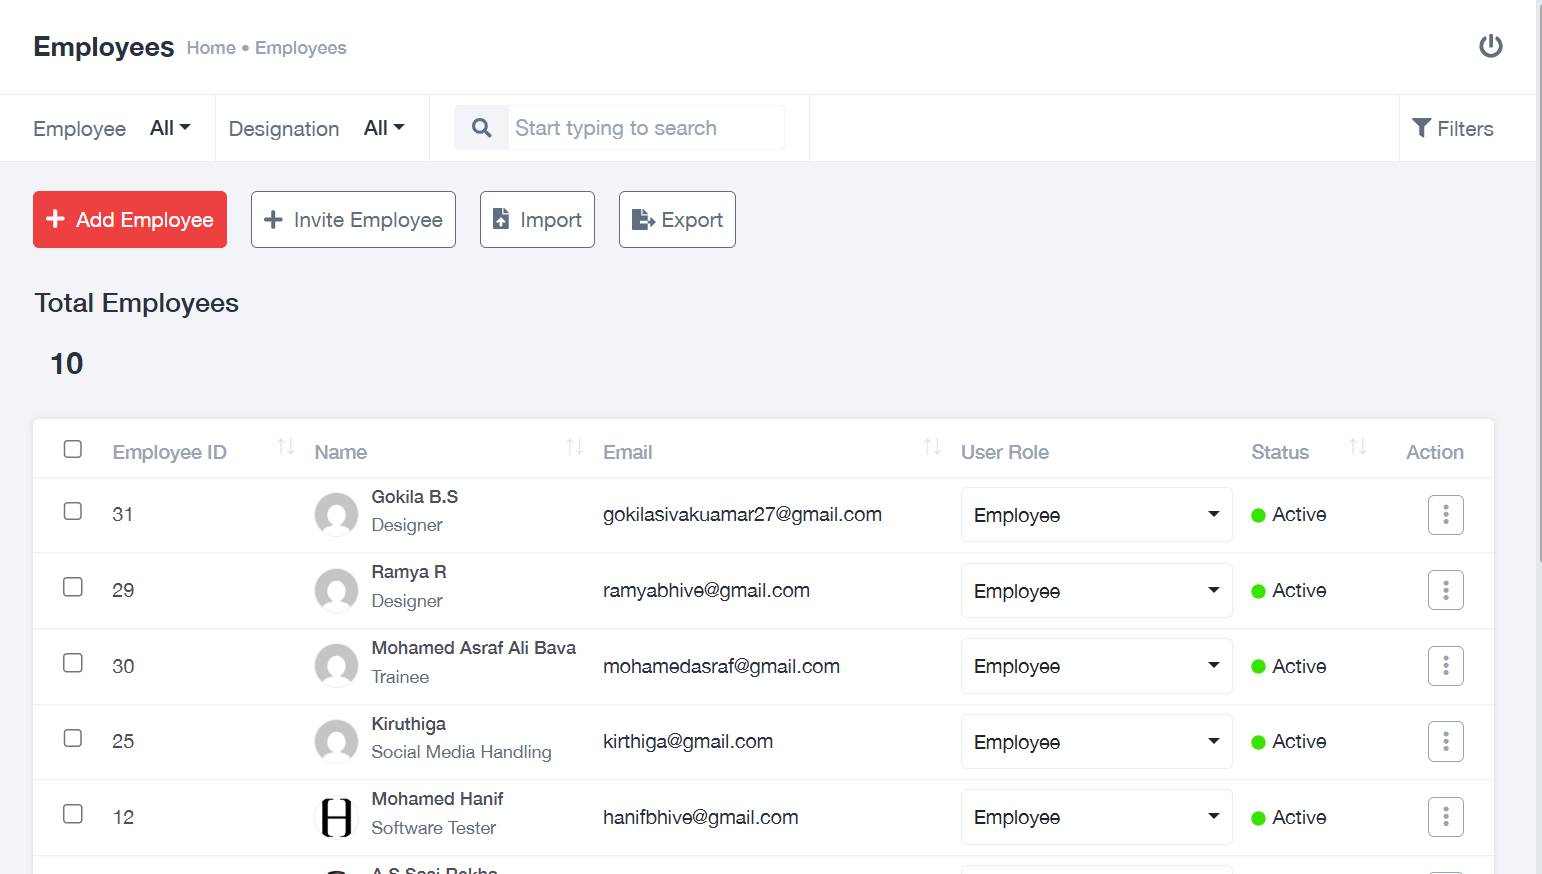
Task: Open the Employee All filter dropdown
Action: (x=170, y=128)
